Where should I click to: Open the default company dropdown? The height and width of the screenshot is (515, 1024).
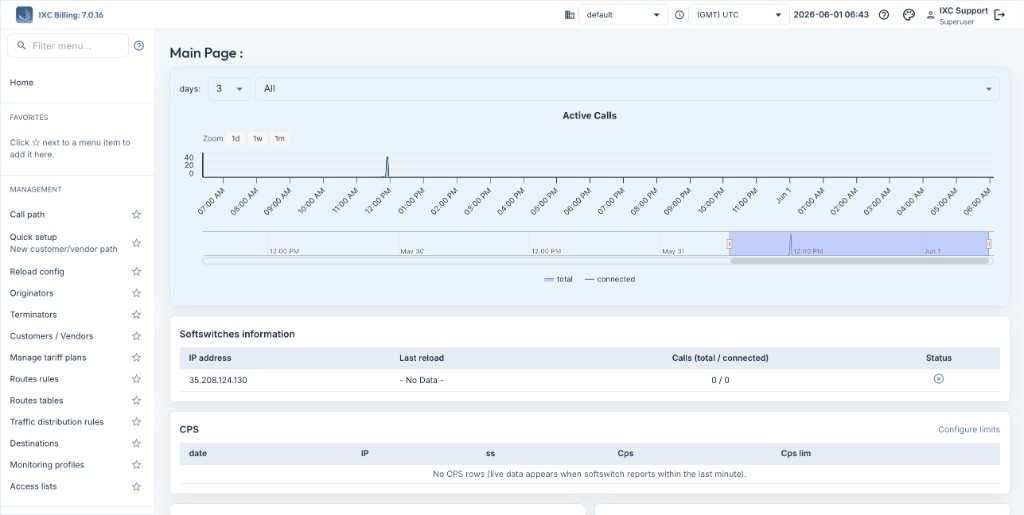pyautogui.click(x=623, y=14)
